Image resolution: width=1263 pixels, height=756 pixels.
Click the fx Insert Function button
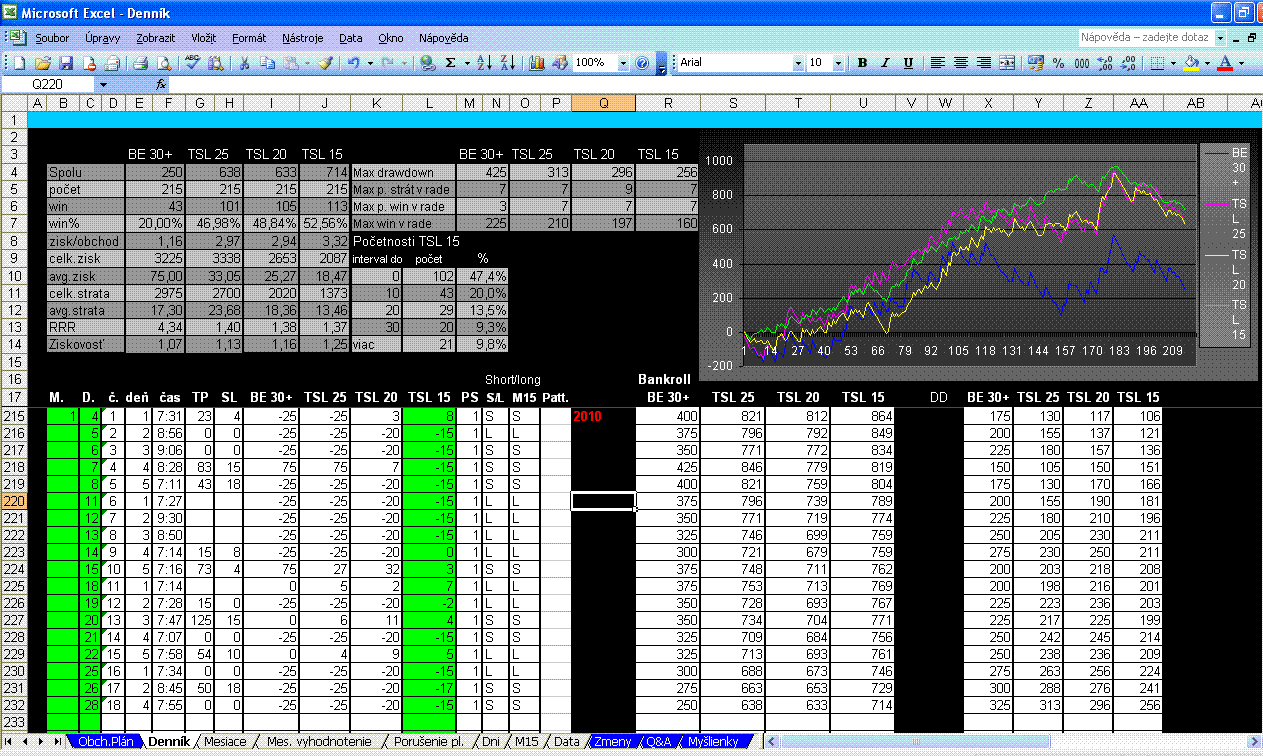[x=161, y=85]
